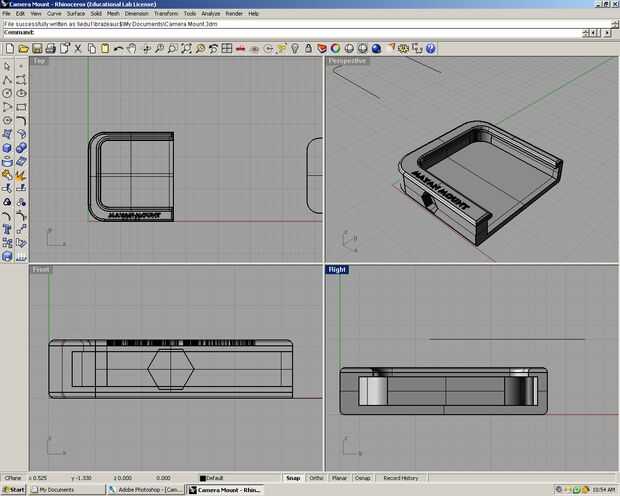
Task: Open a file with the folder icon
Action: [x=24, y=49]
